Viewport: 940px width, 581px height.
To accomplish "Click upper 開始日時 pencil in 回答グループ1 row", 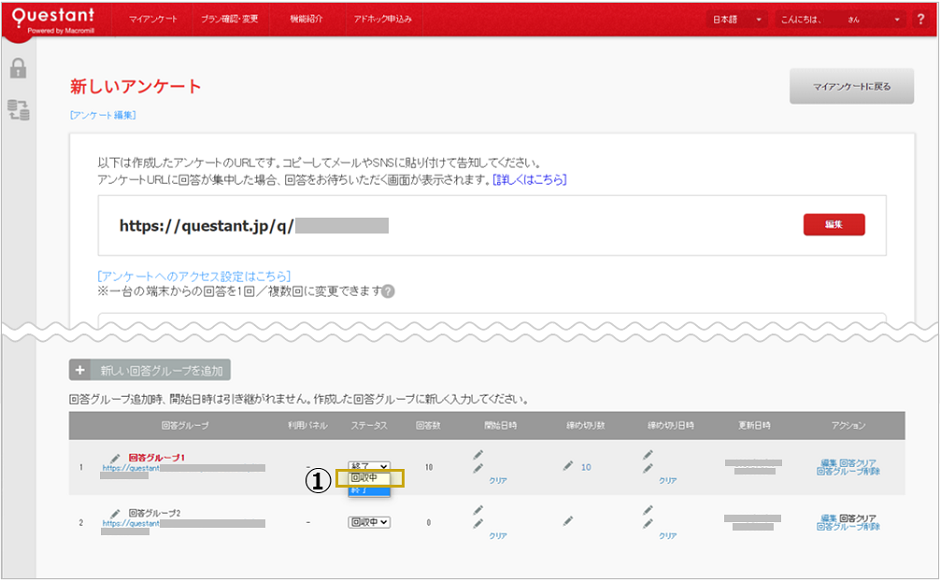I will (x=478, y=455).
